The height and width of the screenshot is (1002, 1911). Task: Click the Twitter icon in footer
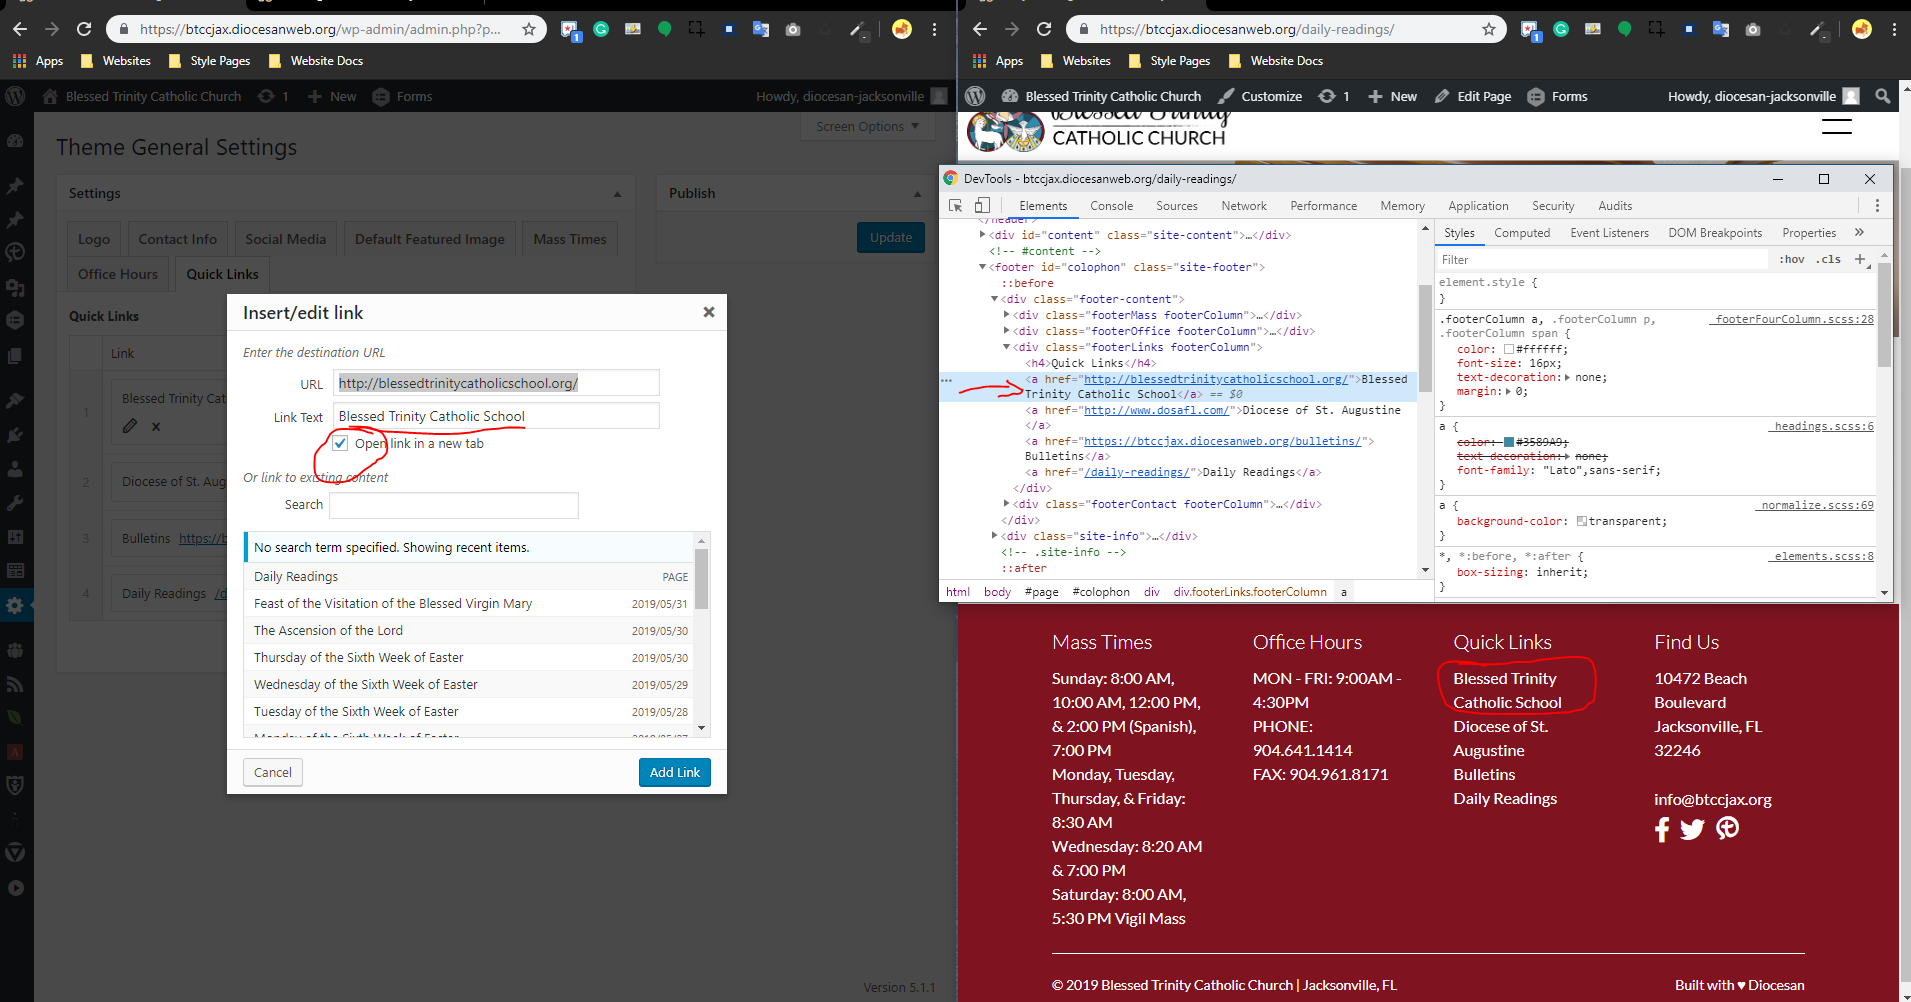tap(1692, 830)
